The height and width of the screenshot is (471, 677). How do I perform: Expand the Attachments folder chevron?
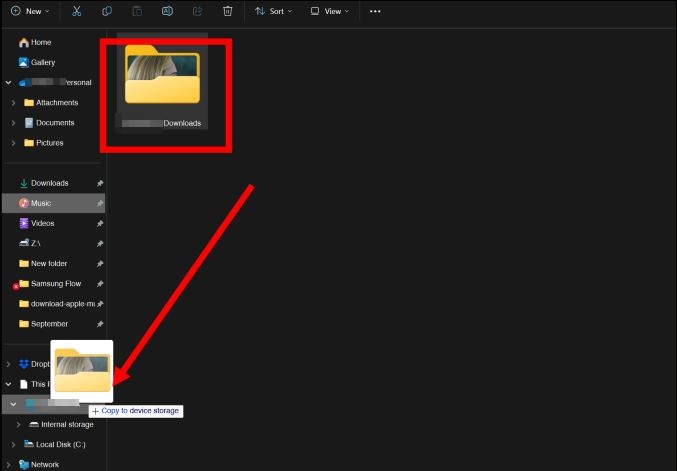pos(13,103)
